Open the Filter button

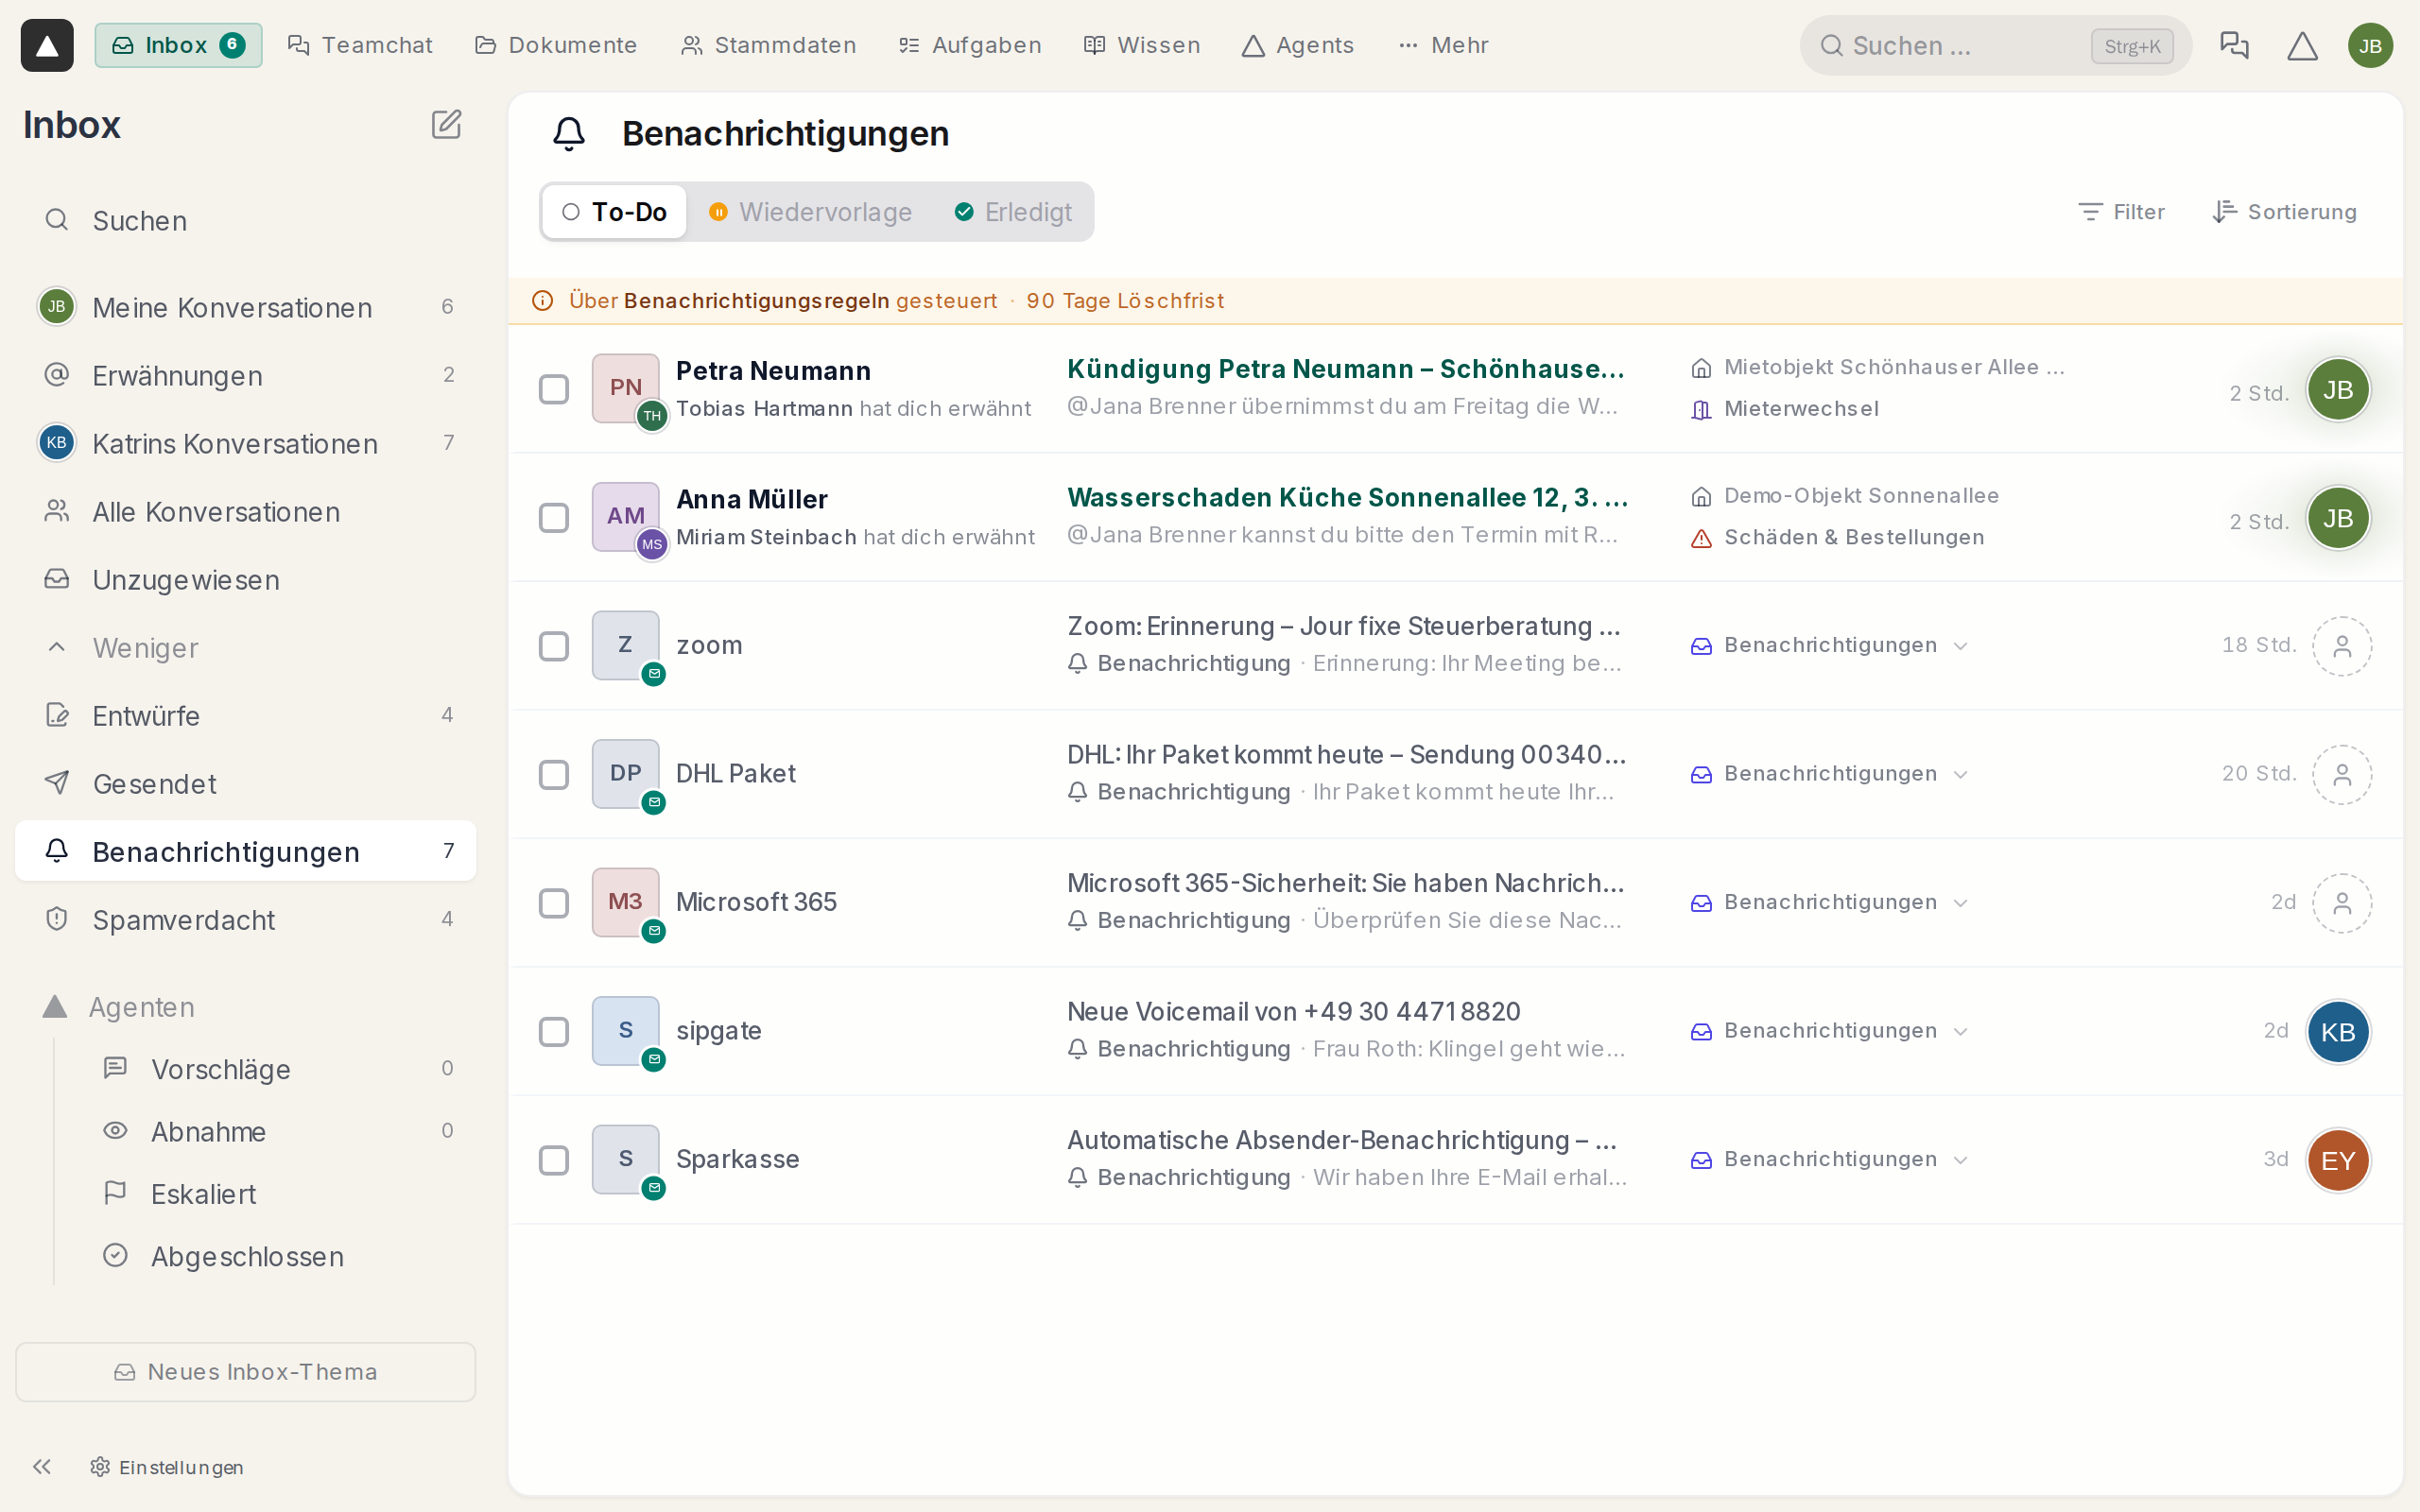pos(2121,212)
